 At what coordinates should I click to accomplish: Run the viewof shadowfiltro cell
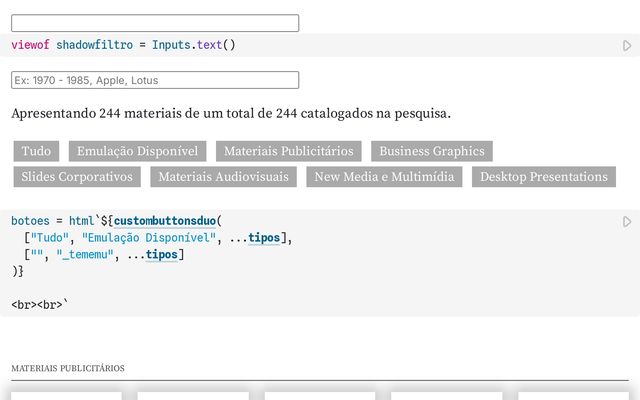point(627,46)
